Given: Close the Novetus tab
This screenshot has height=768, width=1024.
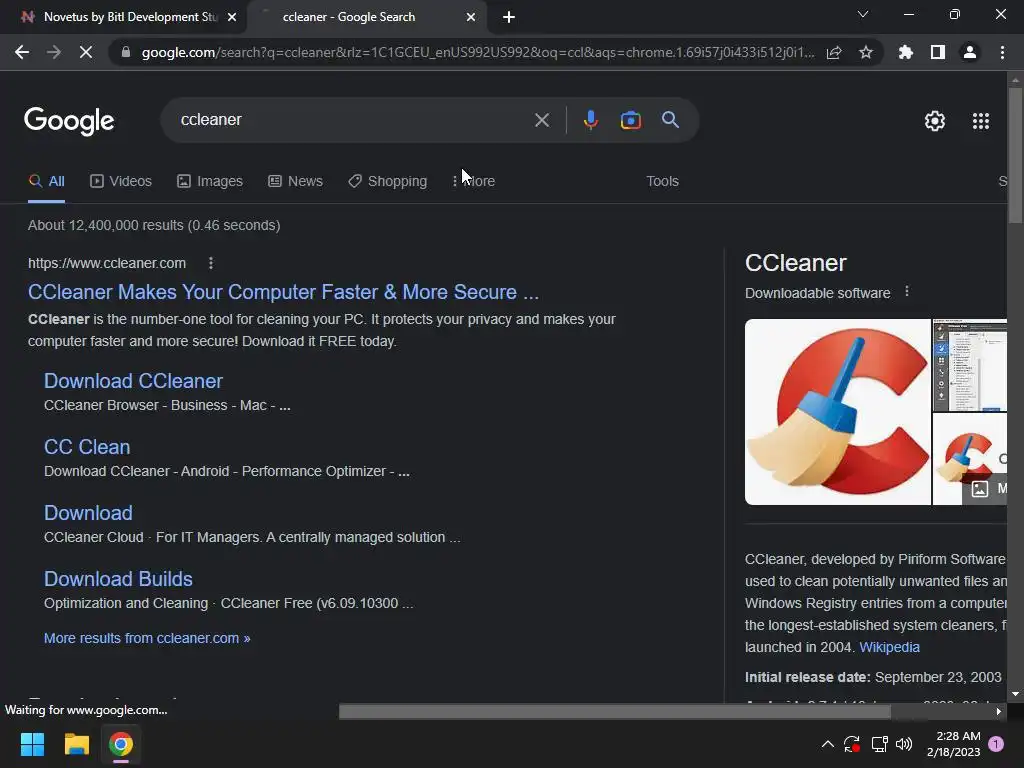Looking at the screenshot, I should point(232,17).
